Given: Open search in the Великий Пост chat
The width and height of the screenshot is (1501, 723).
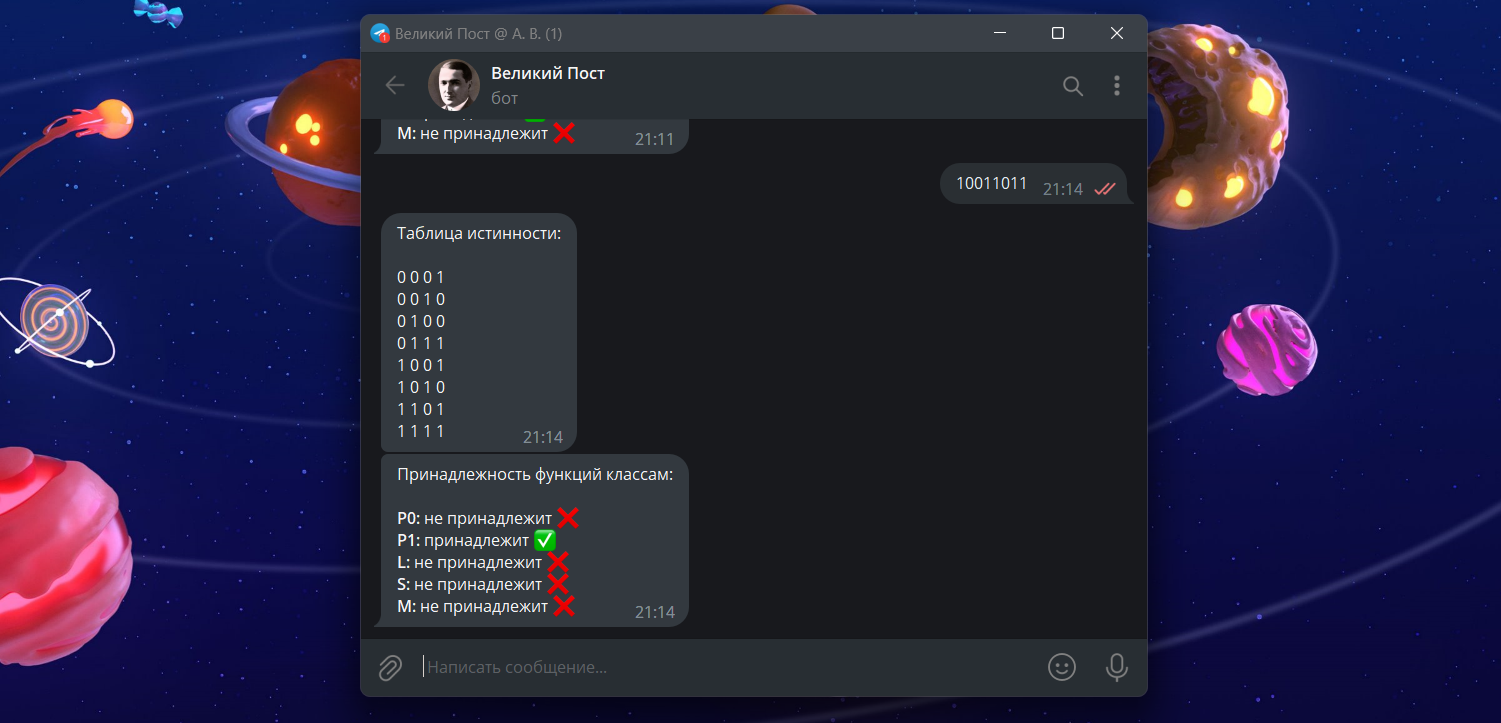Looking at the screenshot, I should pyautogui.click(x=1073, y=86).
